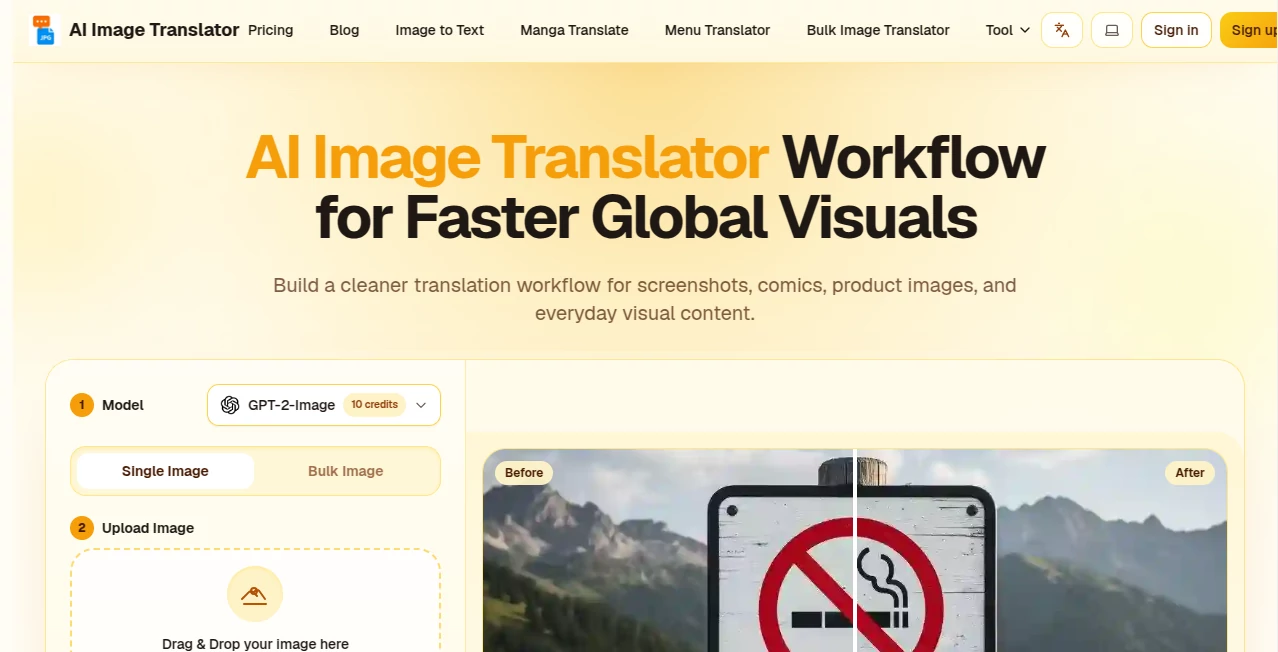Click the Before label on preview
The image size is (1278, 652).
click(524, 472)
